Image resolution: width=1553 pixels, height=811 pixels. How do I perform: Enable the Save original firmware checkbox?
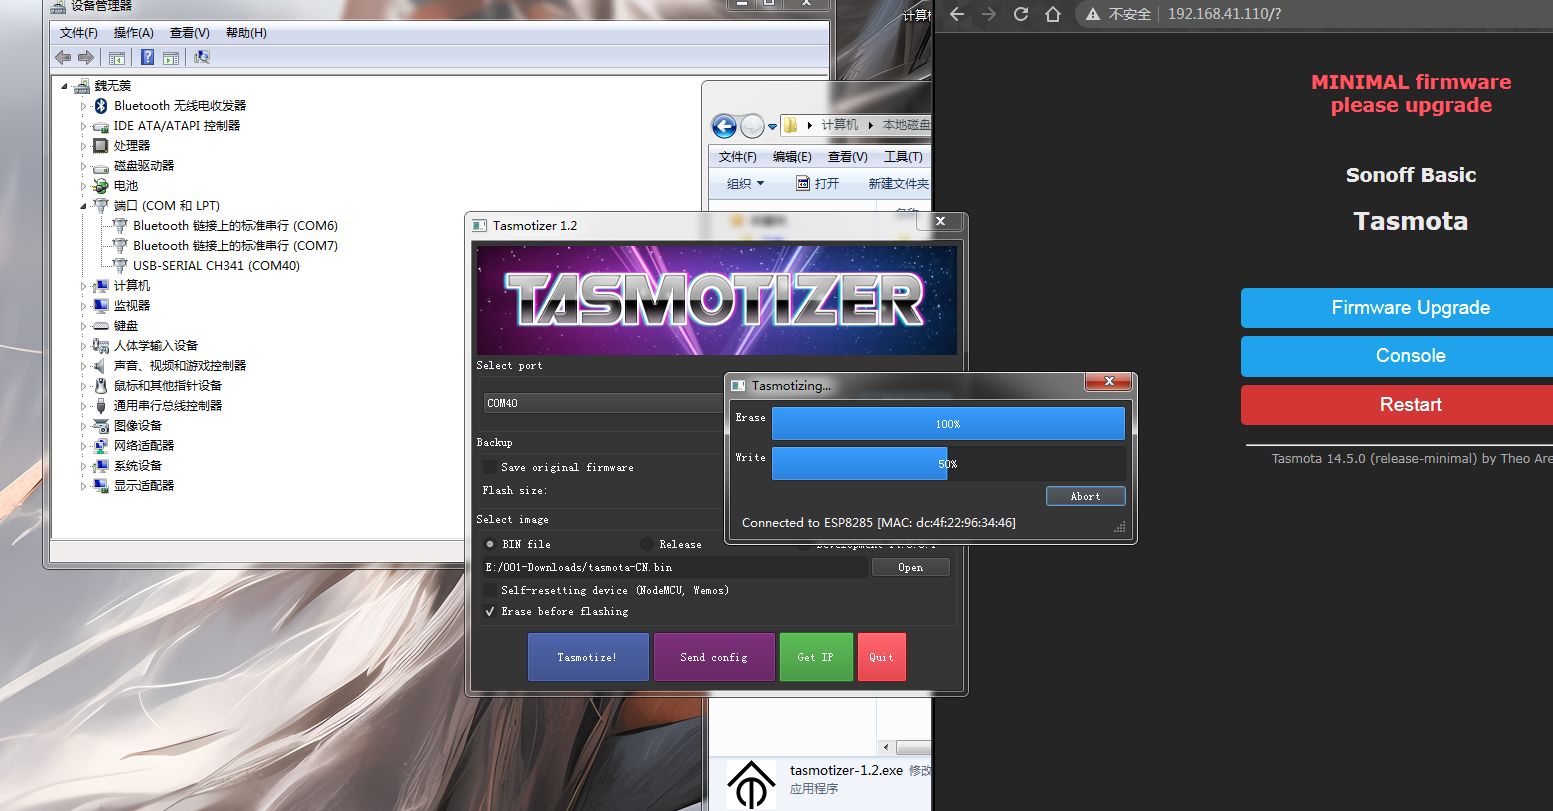click(x=490, y=467)
